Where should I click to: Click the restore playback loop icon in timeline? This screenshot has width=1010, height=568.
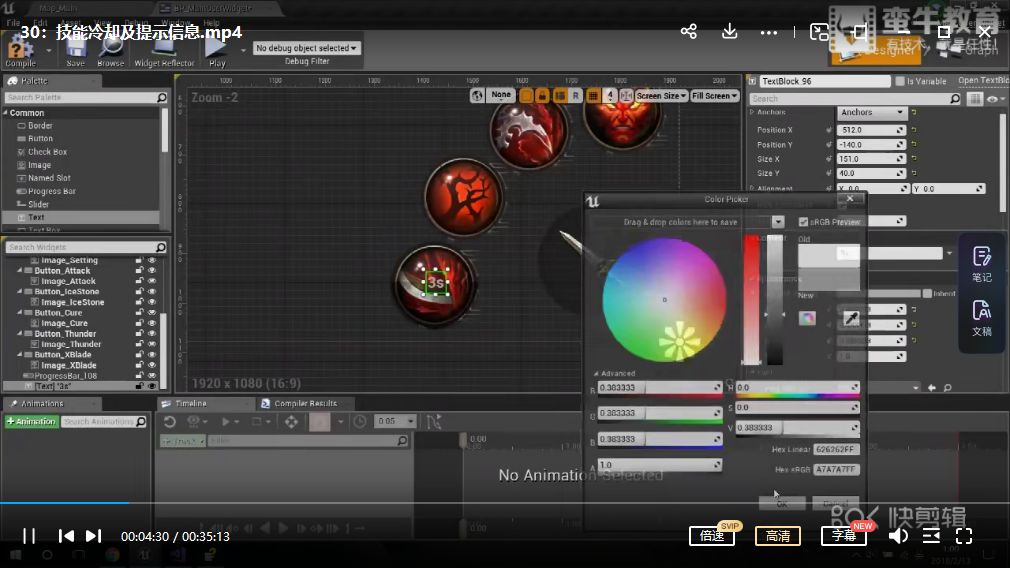[169, 422]
